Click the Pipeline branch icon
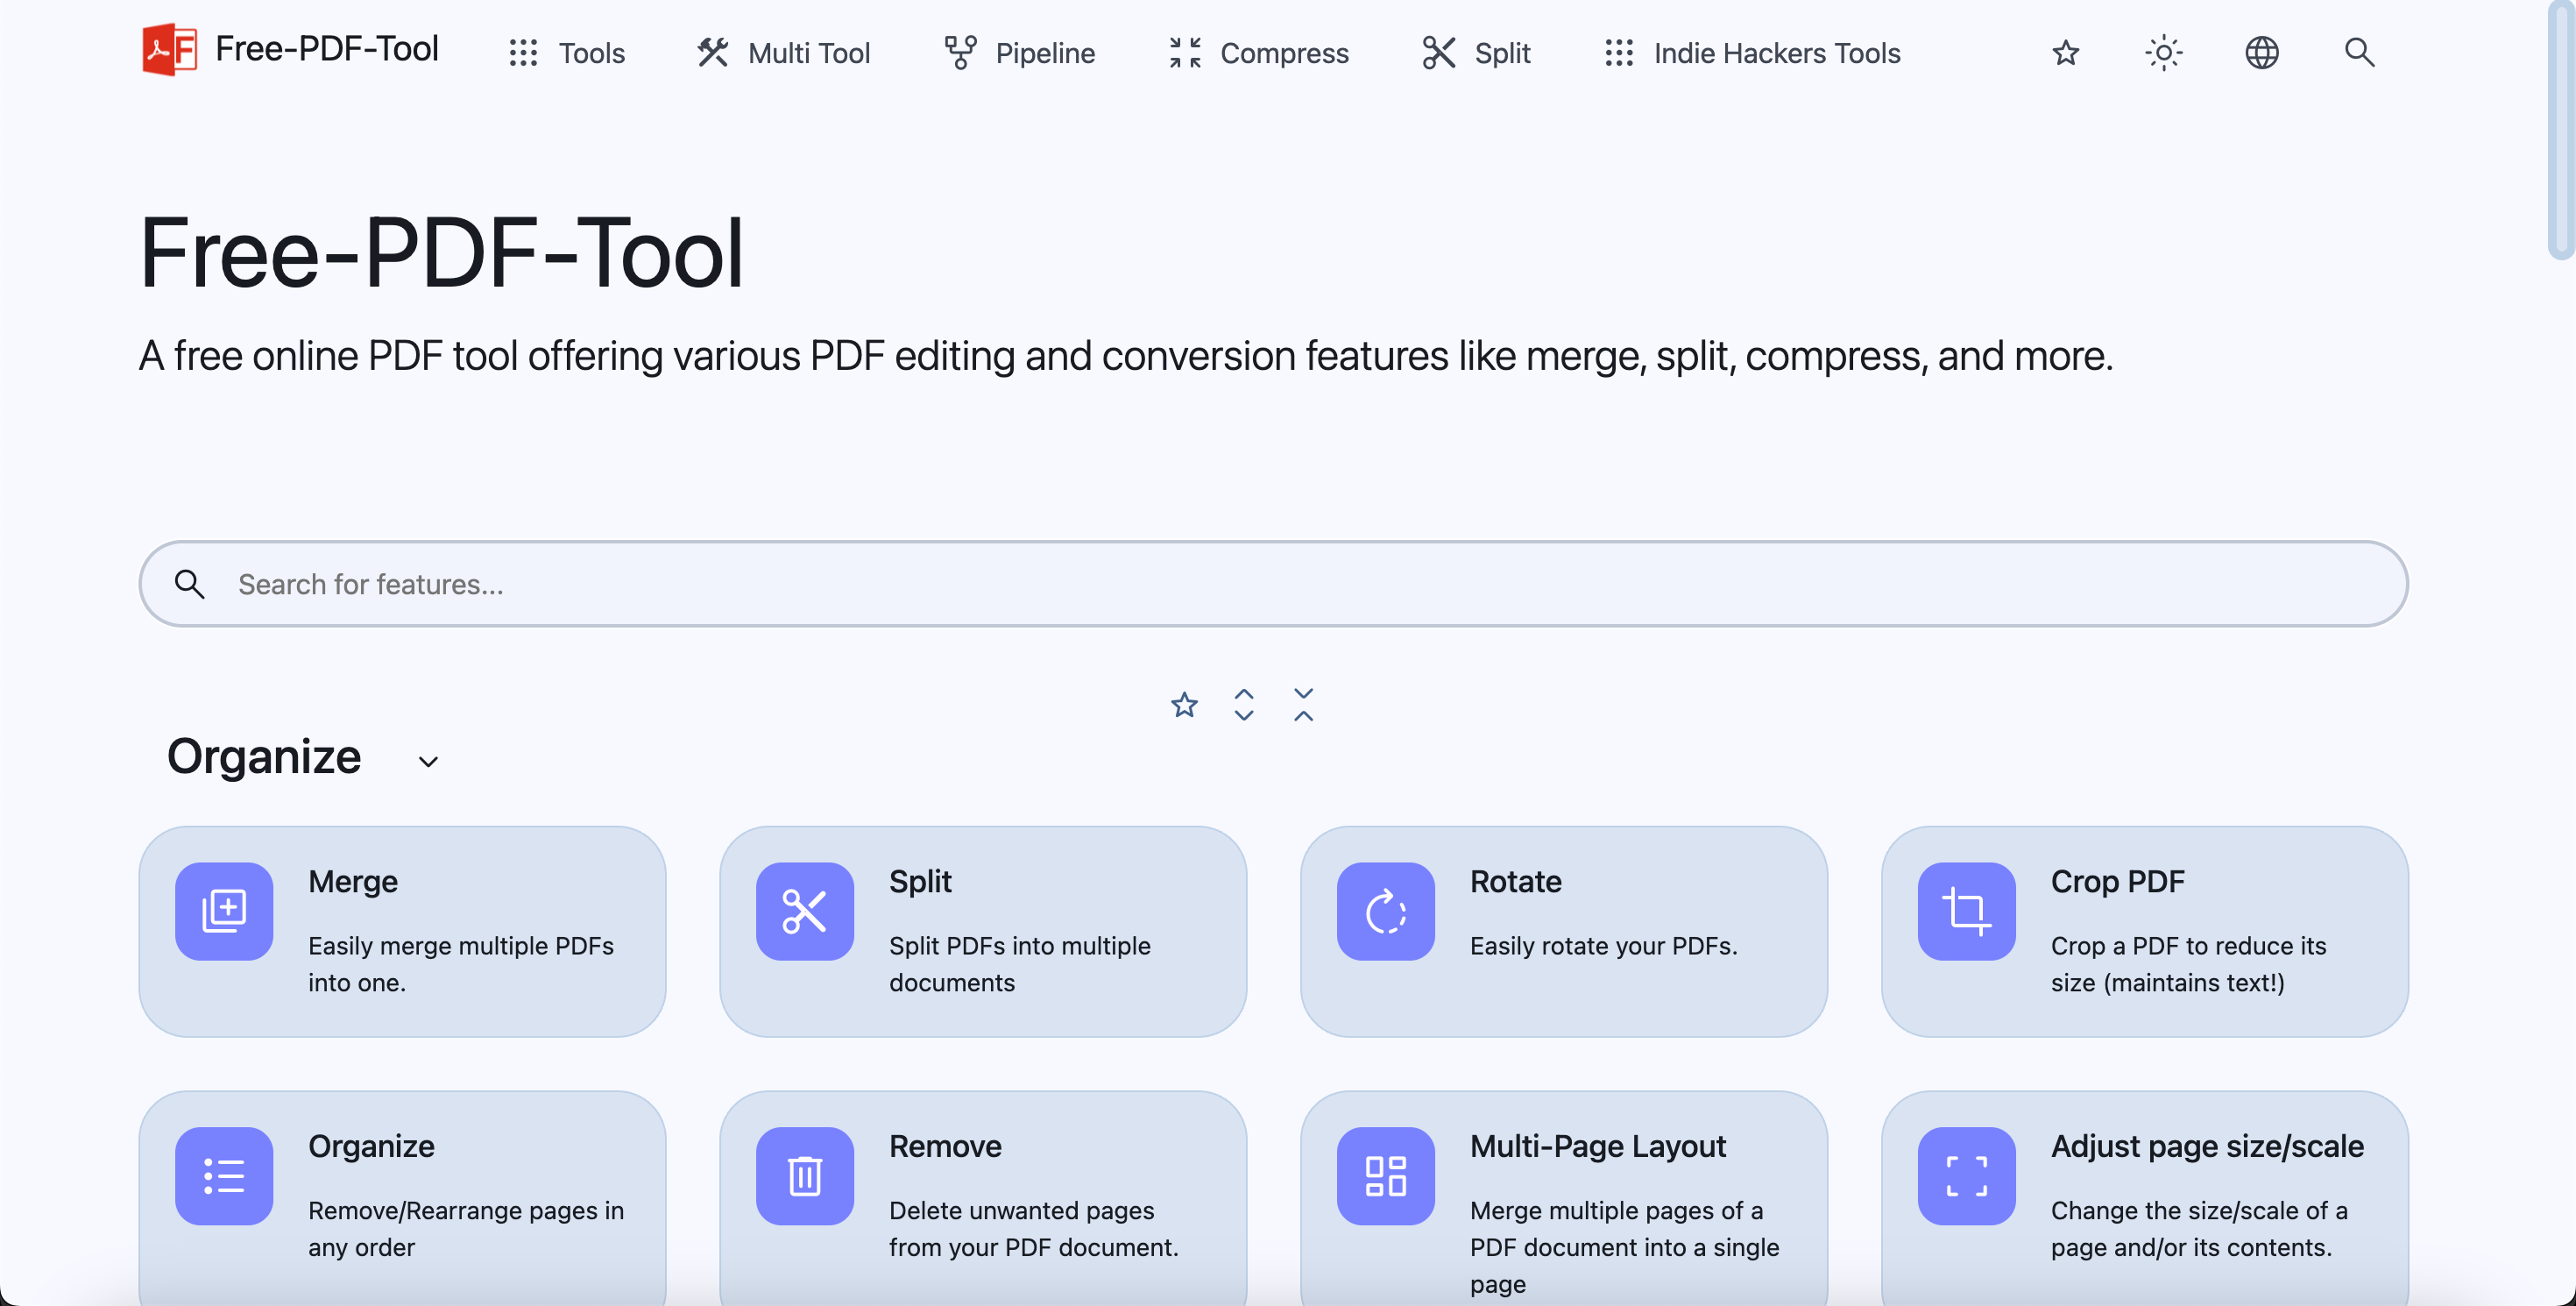 tap(960, 52)
